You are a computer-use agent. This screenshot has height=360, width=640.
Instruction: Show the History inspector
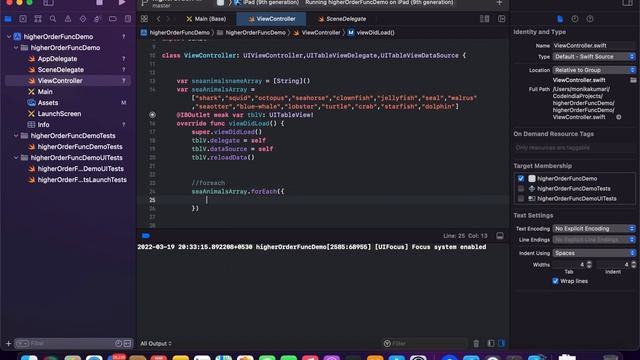click(x=575, y=19)
